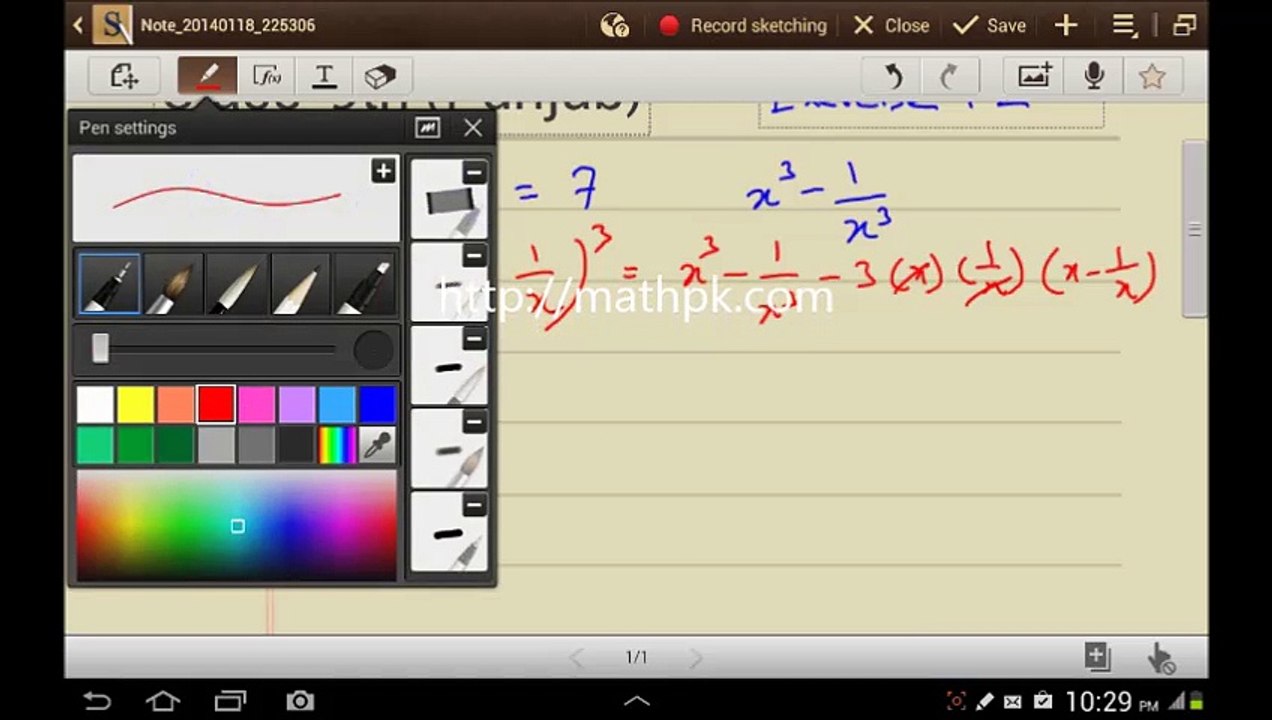The image size is (1272, 720).
Task: Select the fountain pen type
Action: click(108, 284)
